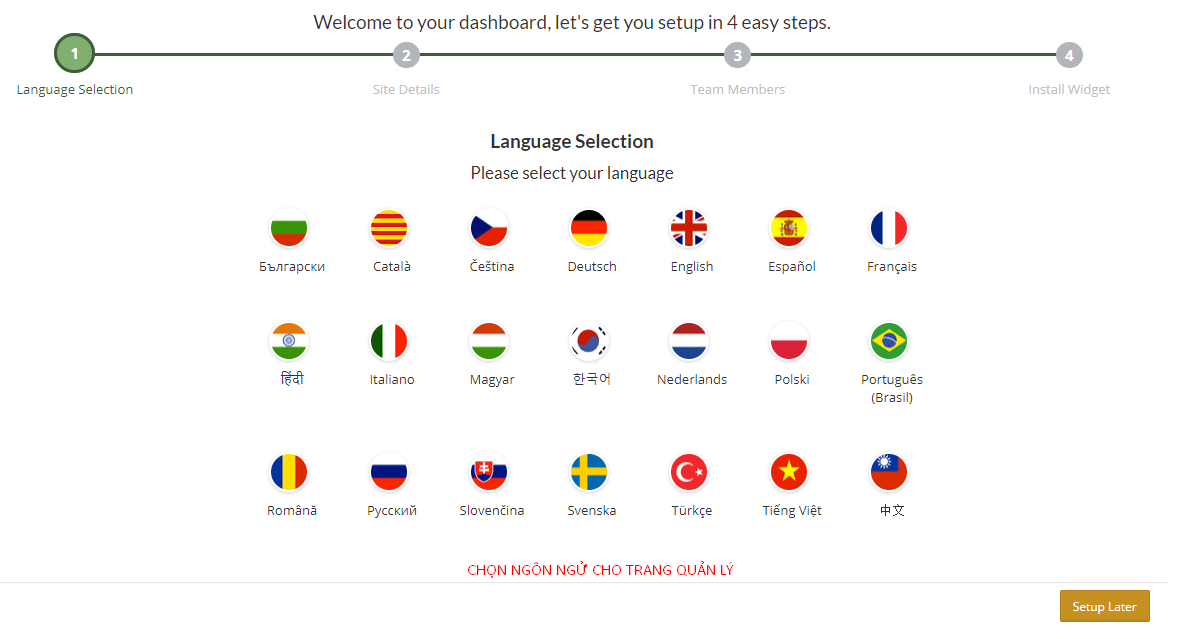The height and width of the screenshot is (639, 1187).
Task: Click the Français text label
Action: click(892, 267)
